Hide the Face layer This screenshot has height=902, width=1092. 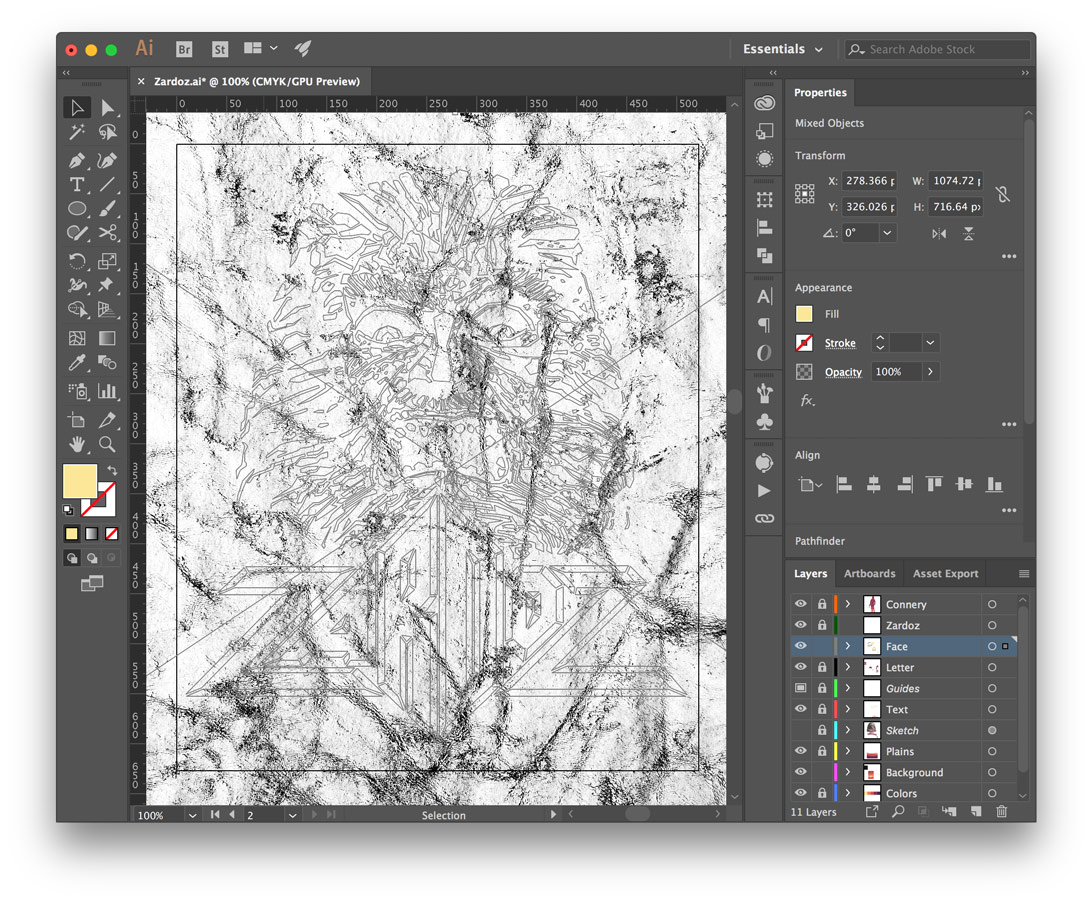[801, 646]
